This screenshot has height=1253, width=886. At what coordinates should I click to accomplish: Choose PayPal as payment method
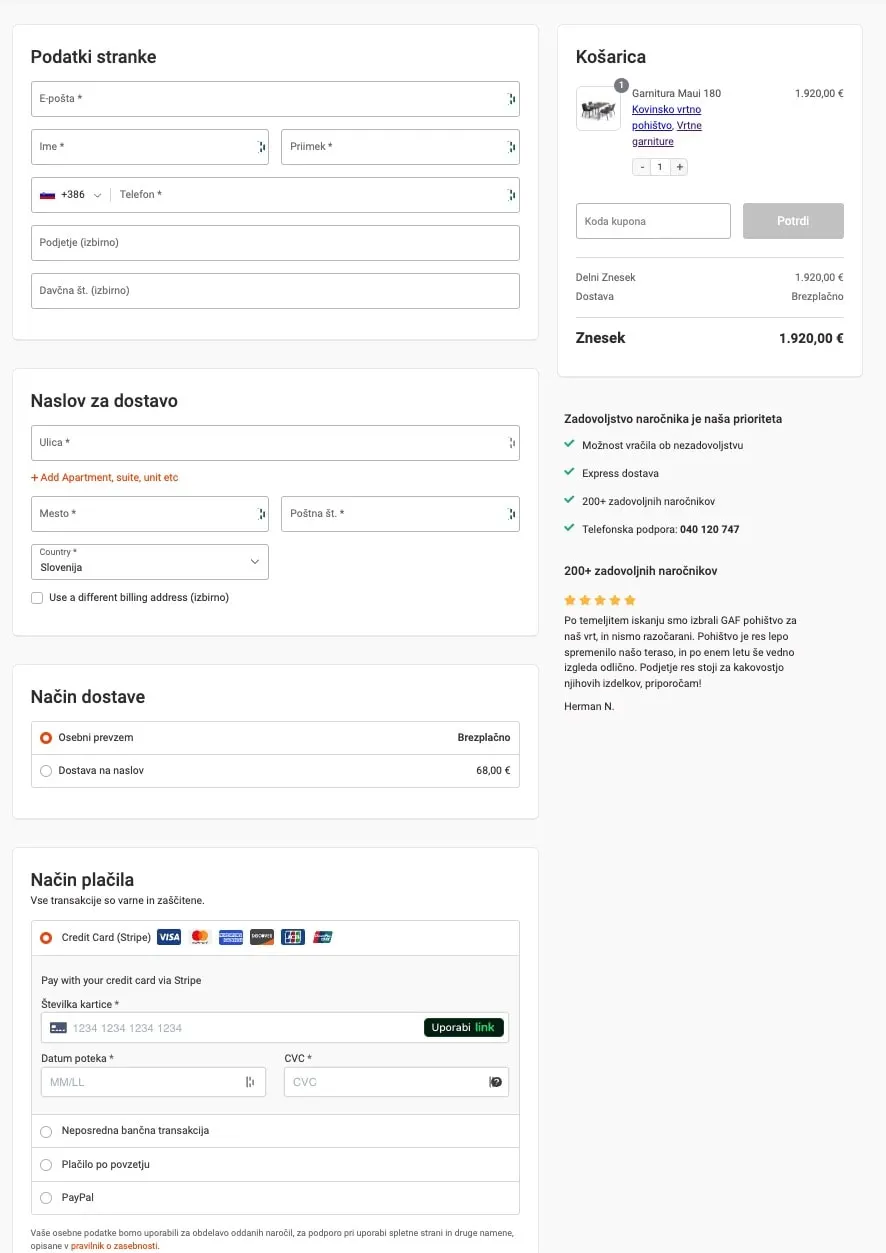(x=46, y=1198)
